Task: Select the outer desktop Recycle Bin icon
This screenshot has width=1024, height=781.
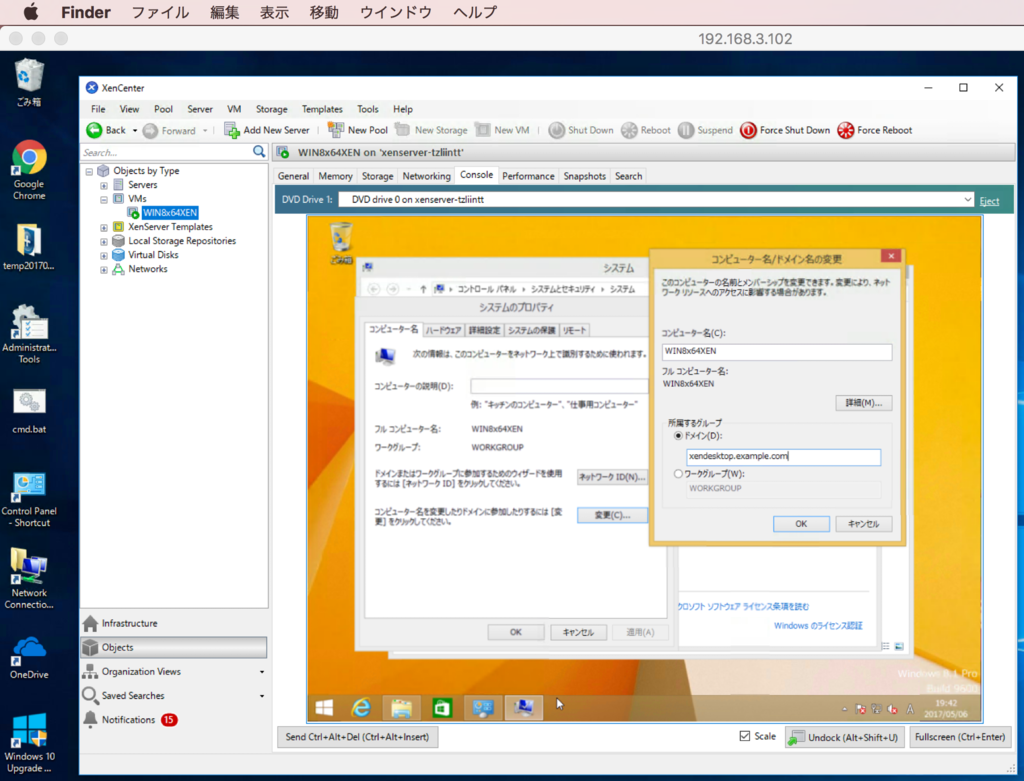Action: [x=29, y=82]
